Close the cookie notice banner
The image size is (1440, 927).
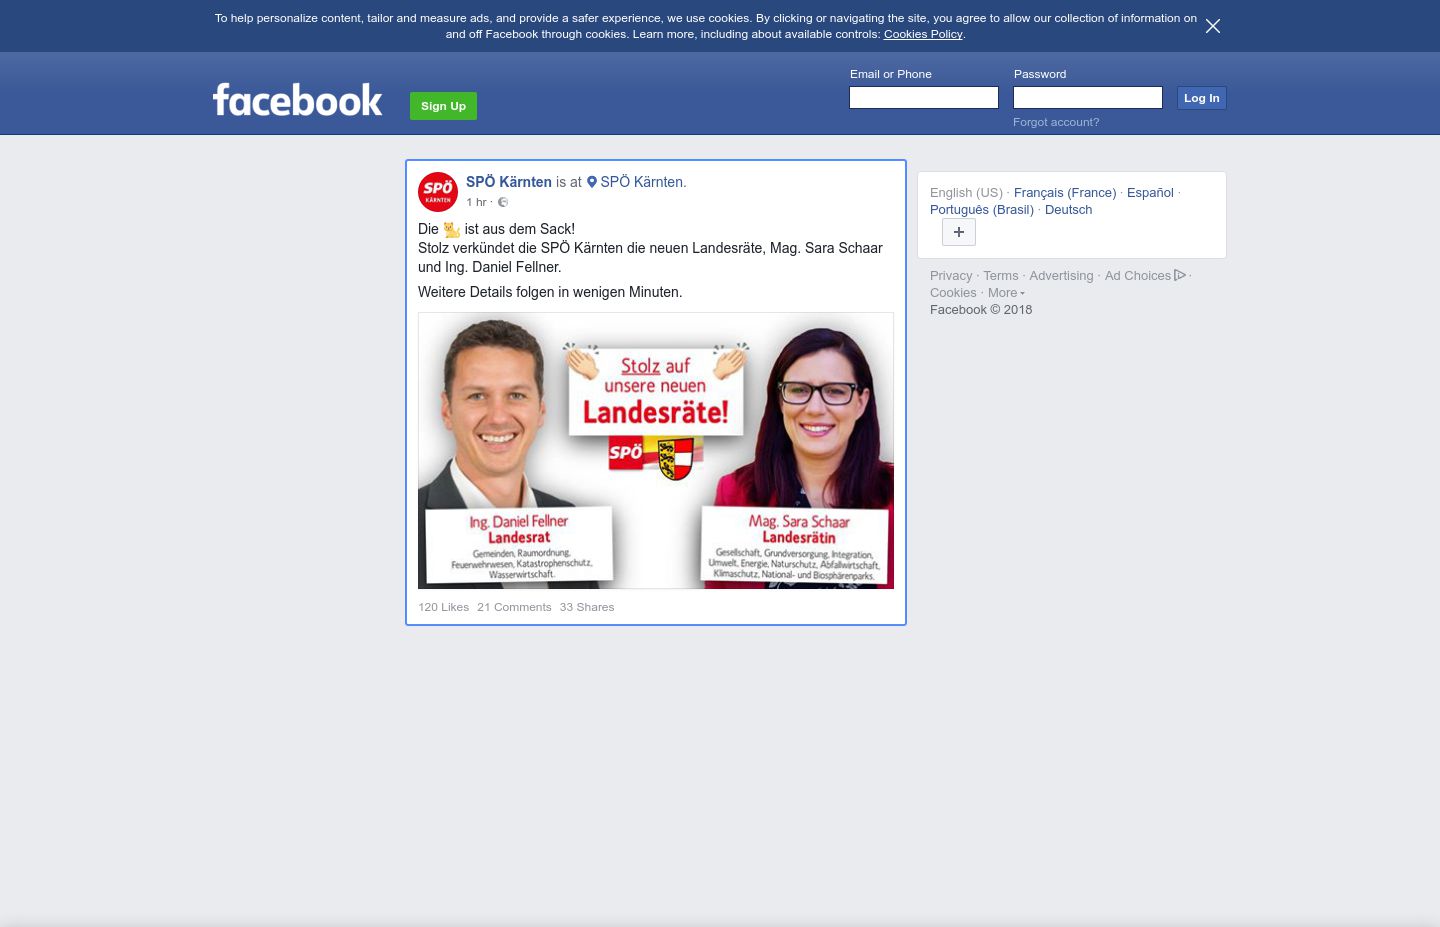click(1212, 26)
